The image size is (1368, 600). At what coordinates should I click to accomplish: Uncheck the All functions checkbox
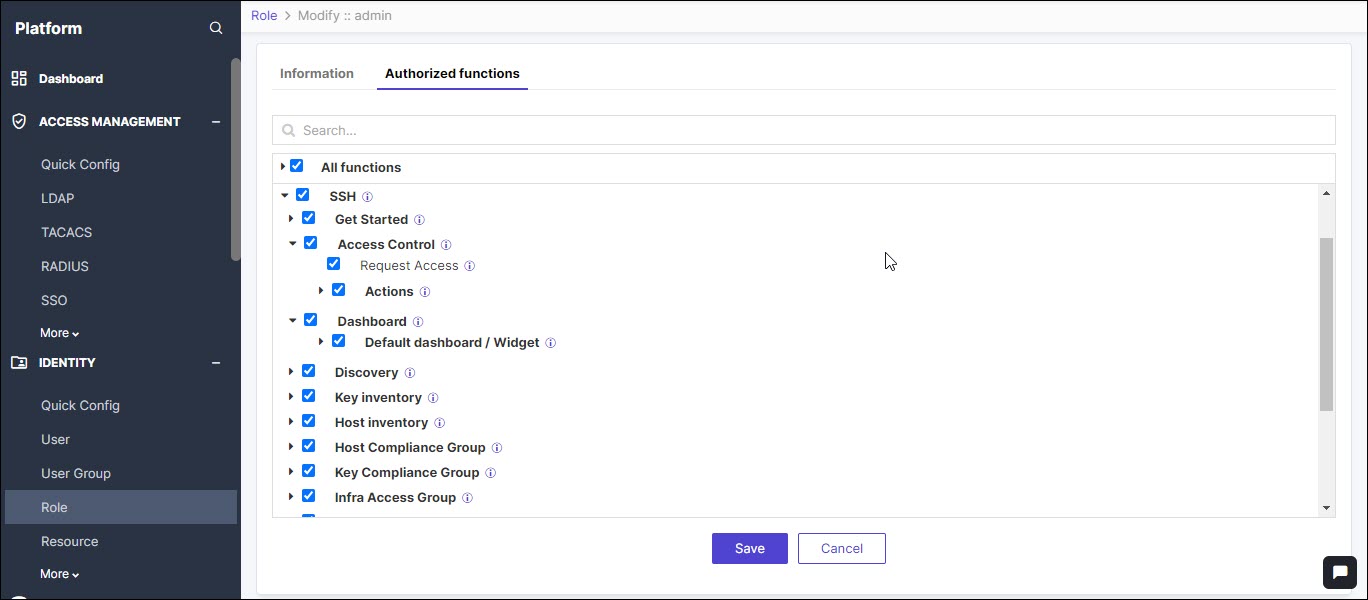296,166
